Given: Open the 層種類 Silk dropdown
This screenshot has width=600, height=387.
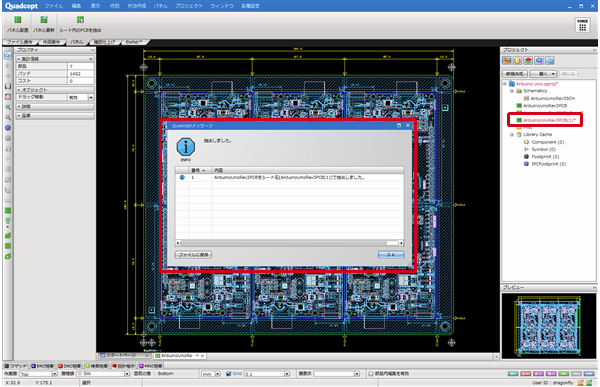Looking at the screenshot, I should coord(127,374).
